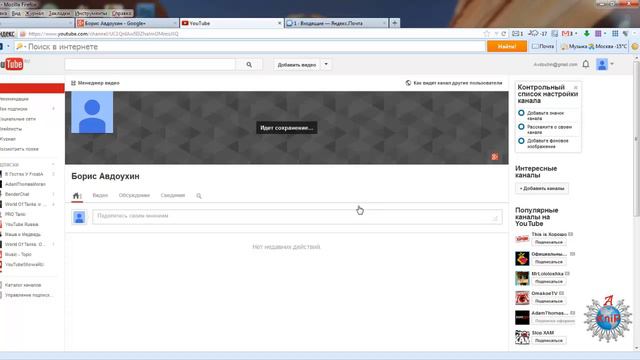Open the notifications bell
The image size is (640, 360).
(x=586, y=64)
